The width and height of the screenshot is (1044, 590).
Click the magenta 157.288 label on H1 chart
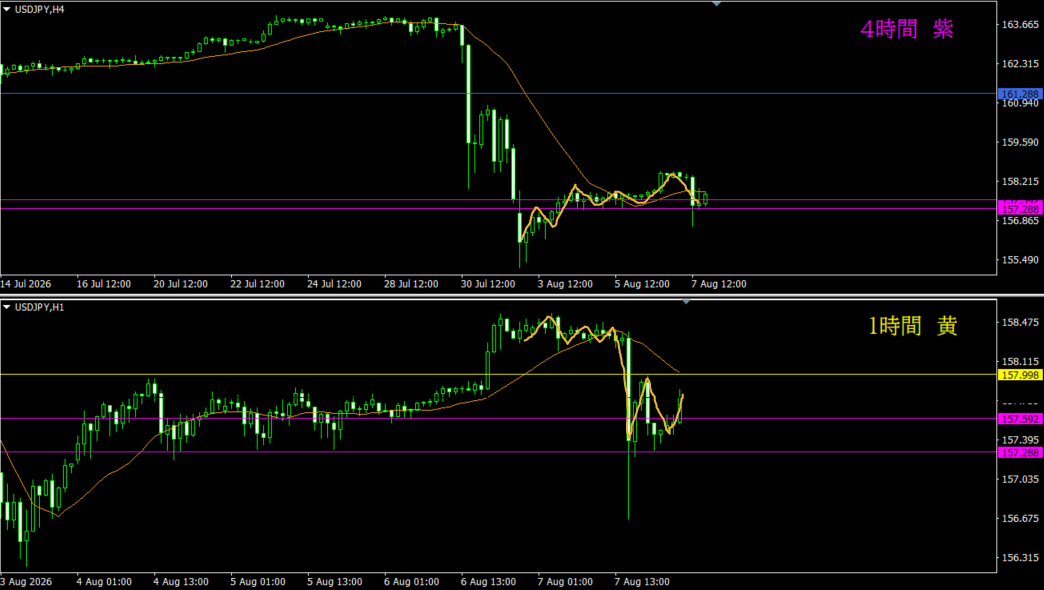1020,452
